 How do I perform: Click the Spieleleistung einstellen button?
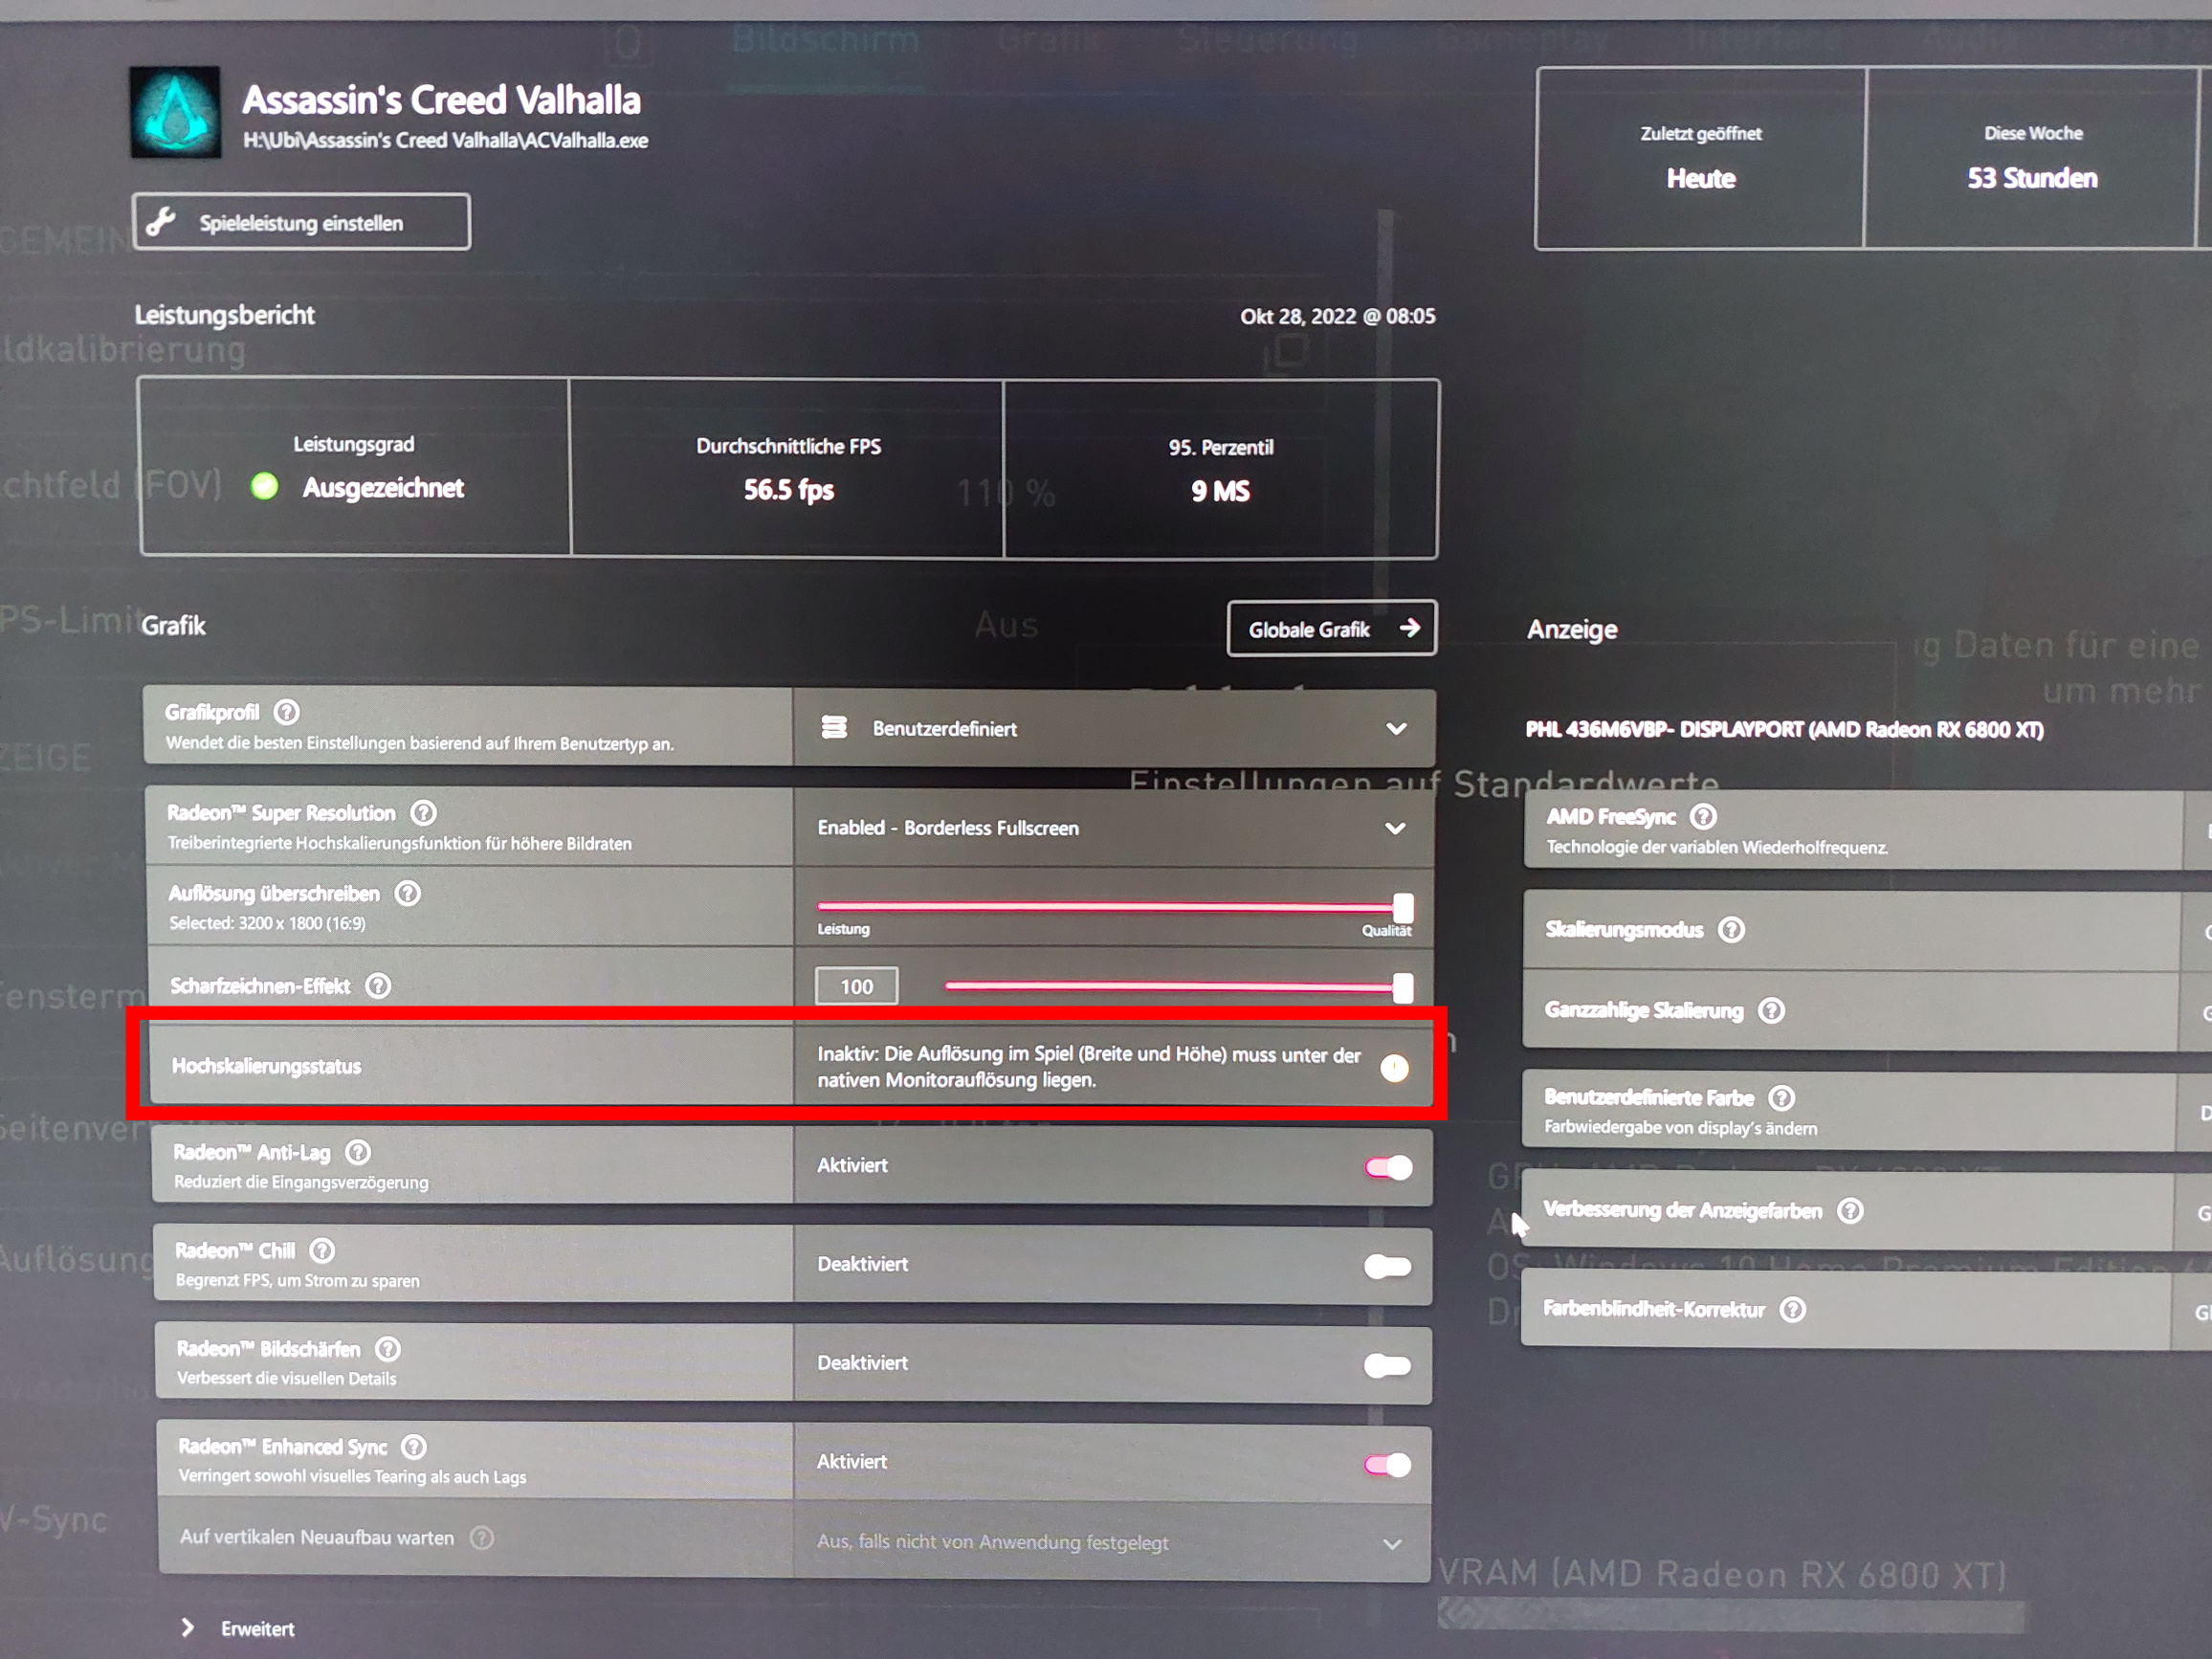(301, 222)
